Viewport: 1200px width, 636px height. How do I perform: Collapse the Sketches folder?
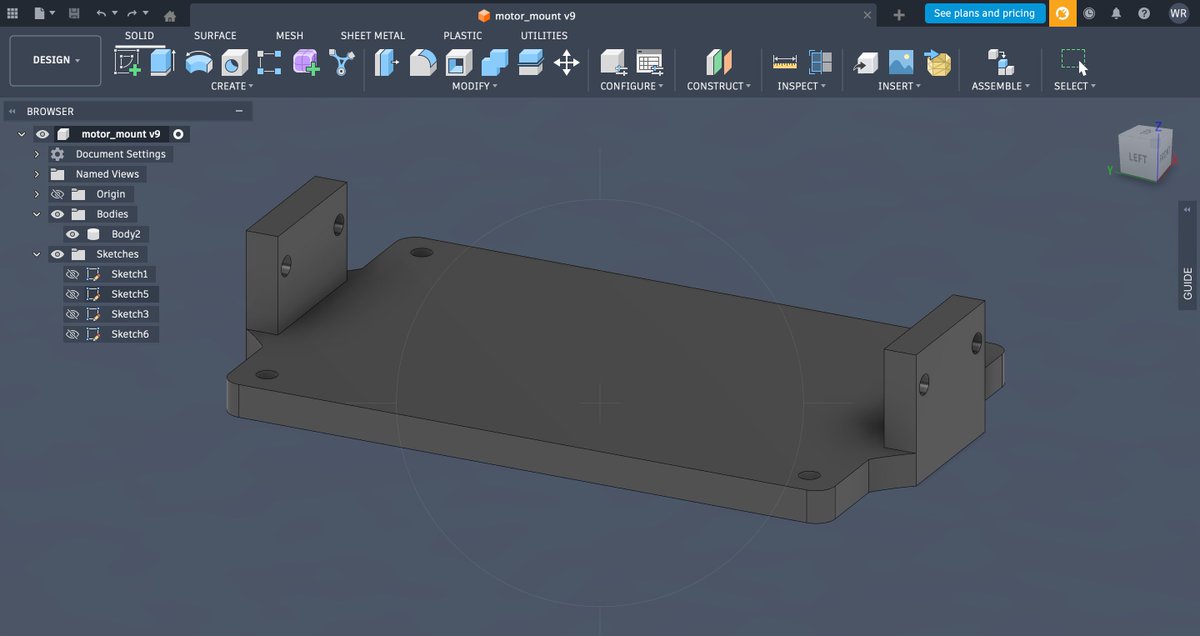pos(37,254)
